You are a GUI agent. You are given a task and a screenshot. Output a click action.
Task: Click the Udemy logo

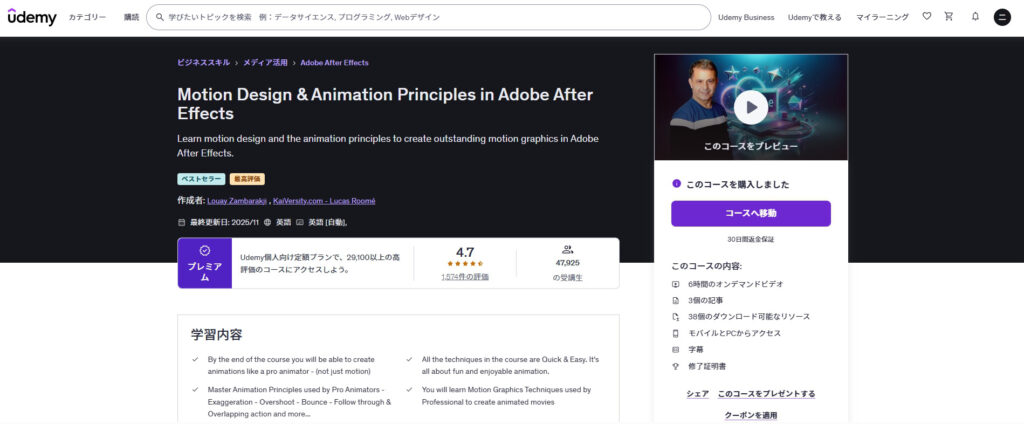point(33,17)
